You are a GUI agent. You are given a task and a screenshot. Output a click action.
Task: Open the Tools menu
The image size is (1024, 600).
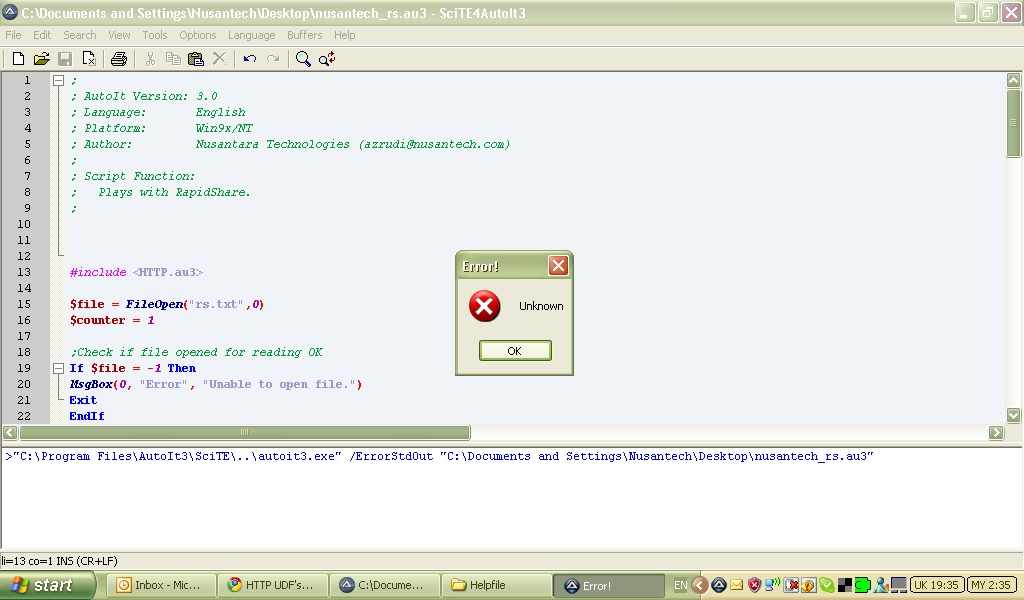point(155,35)
